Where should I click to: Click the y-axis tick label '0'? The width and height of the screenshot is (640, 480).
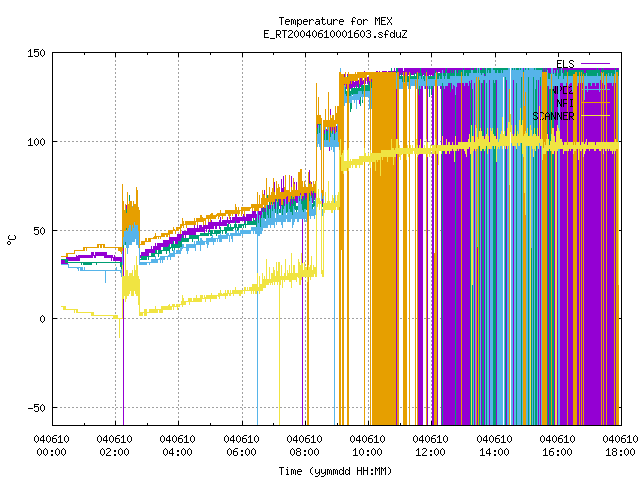tap(42, 319)
